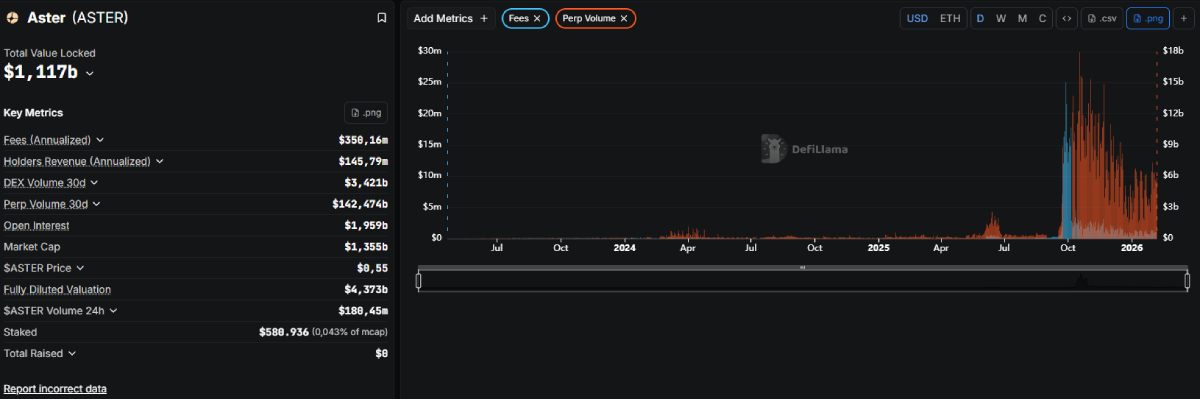1200x399 pixels.
Task: Open the Add Metrics menu
Action: [451, 18]
